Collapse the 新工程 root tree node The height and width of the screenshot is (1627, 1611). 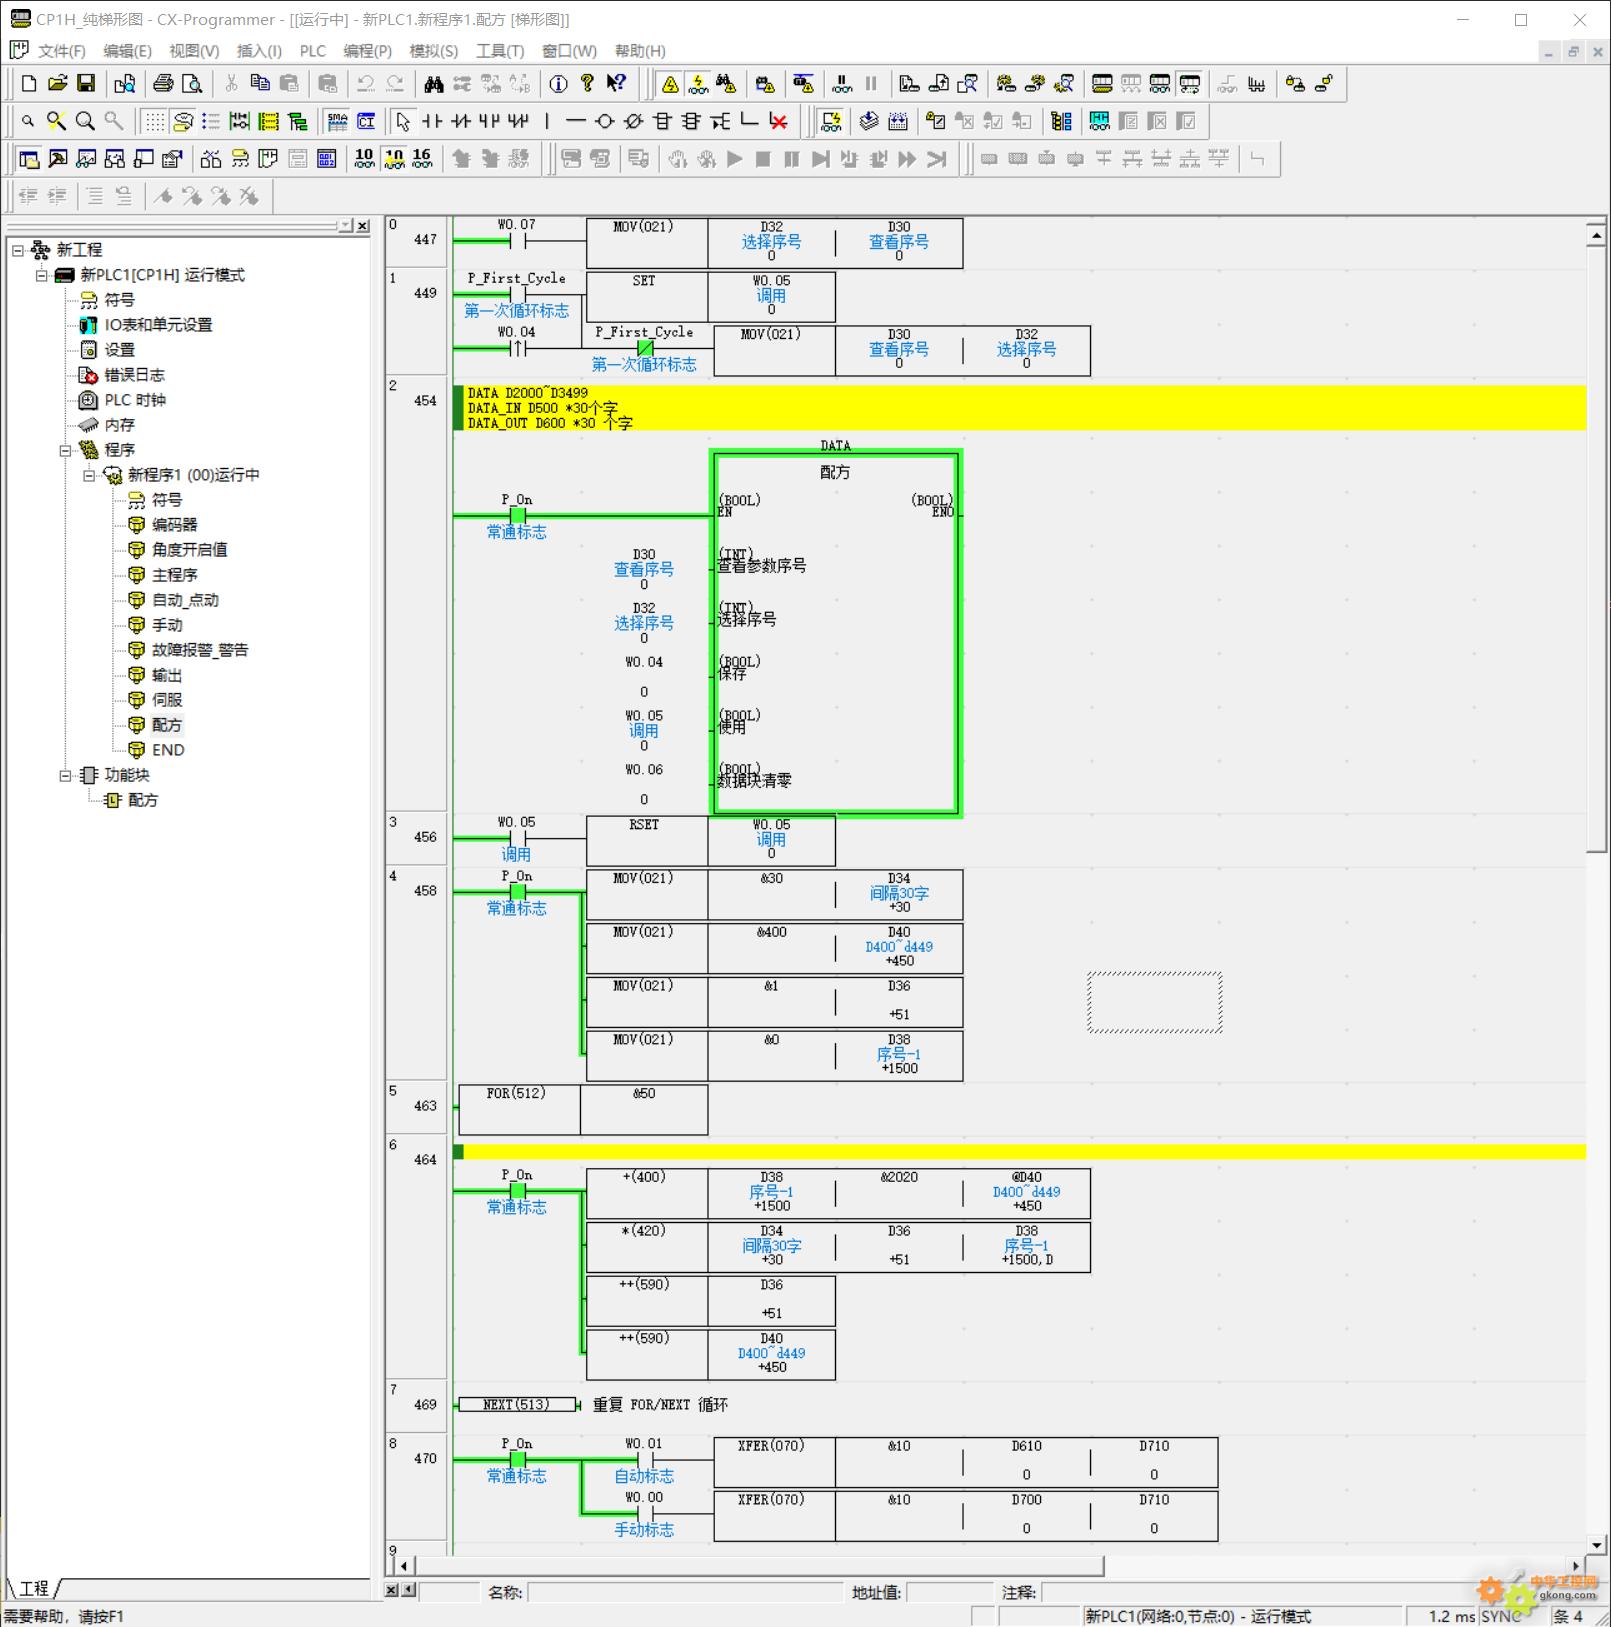point(18,250)
